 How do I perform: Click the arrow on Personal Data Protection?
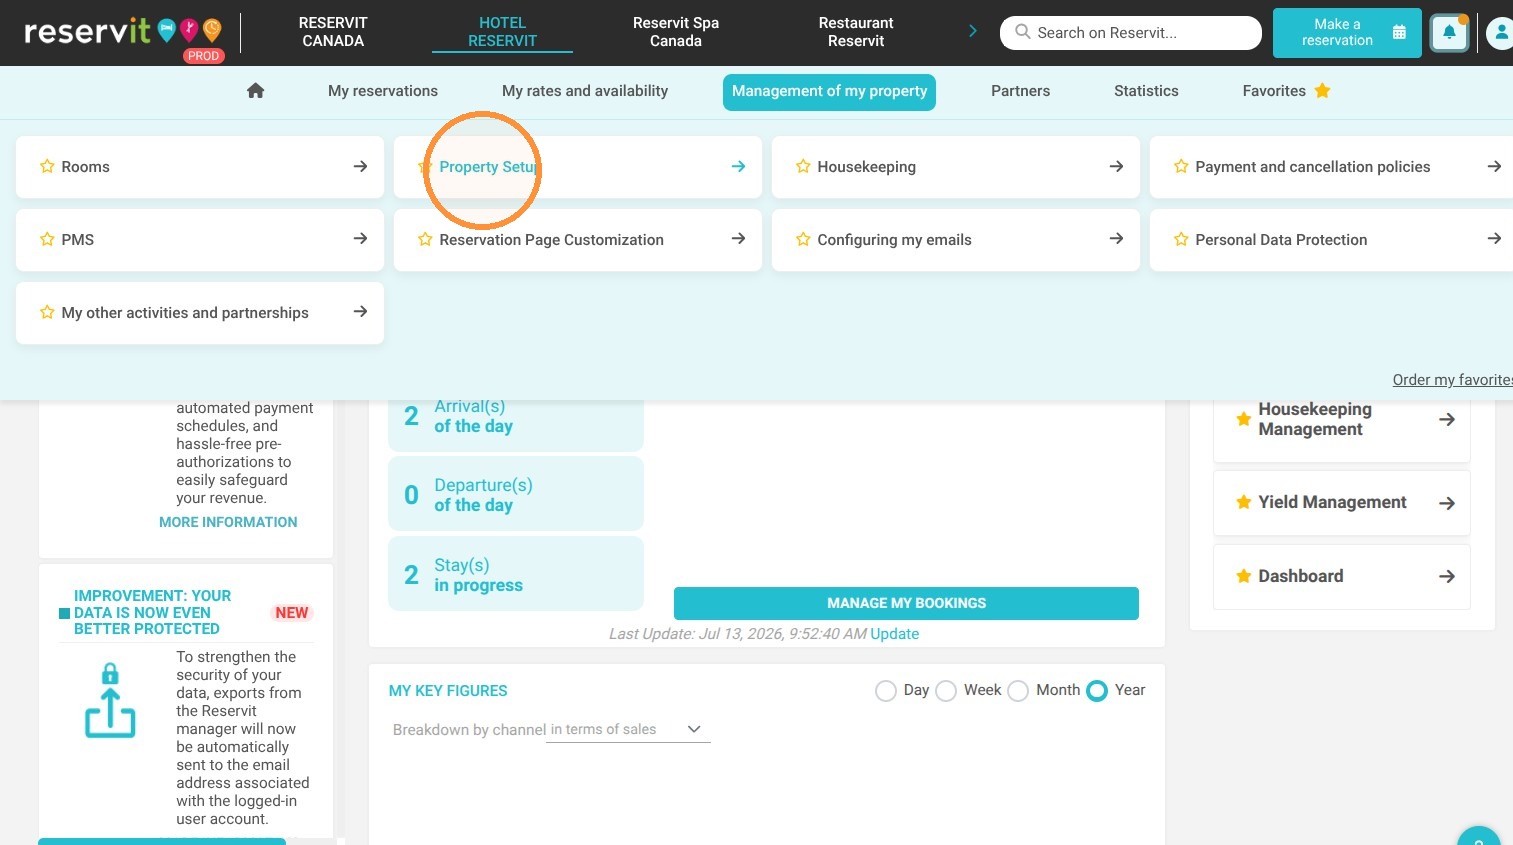point(1494,239)
